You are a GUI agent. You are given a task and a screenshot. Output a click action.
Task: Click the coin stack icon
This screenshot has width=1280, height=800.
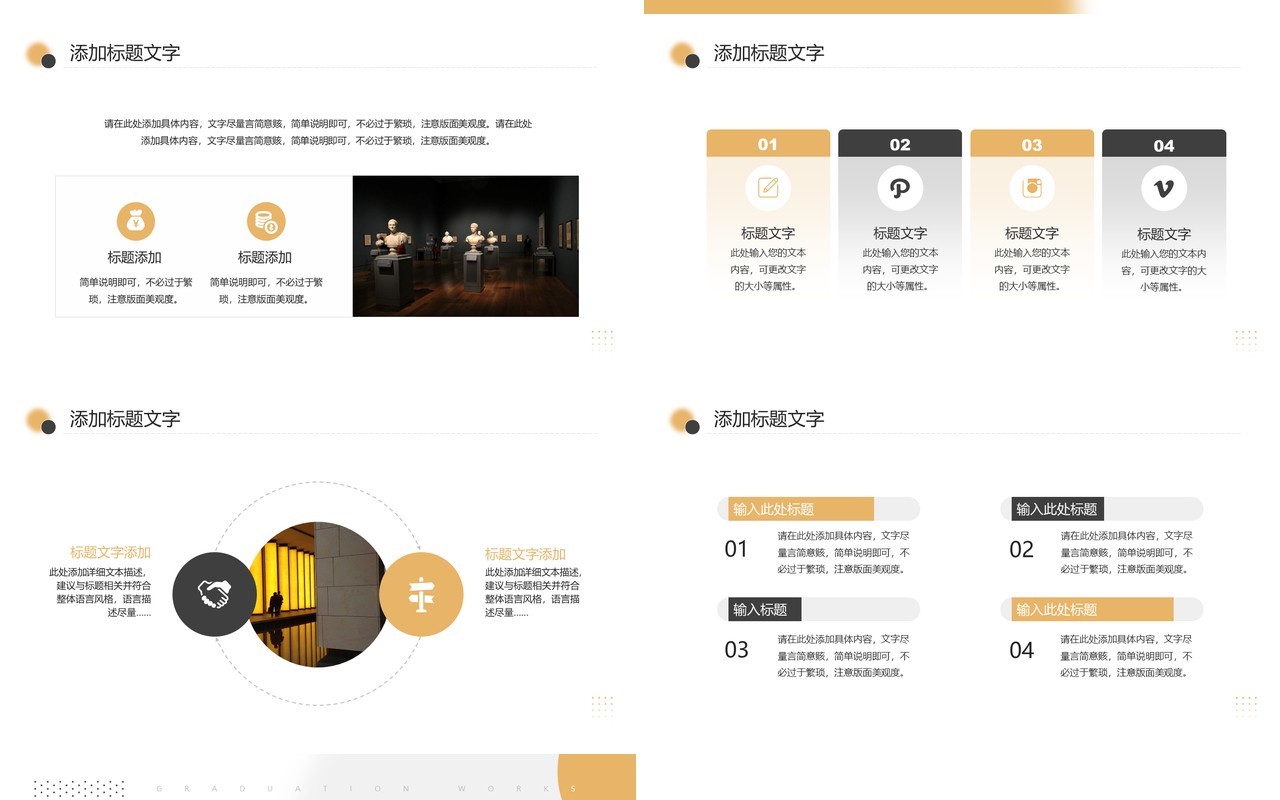click(266, 221)
